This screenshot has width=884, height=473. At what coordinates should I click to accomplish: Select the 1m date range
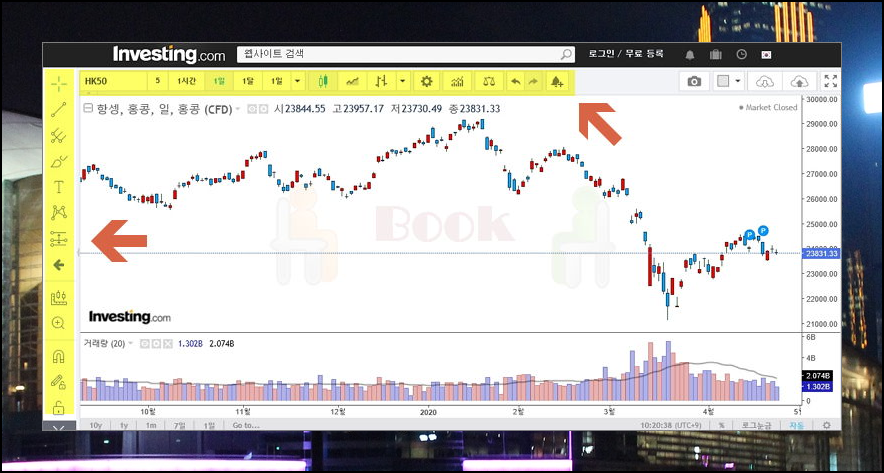151,425
